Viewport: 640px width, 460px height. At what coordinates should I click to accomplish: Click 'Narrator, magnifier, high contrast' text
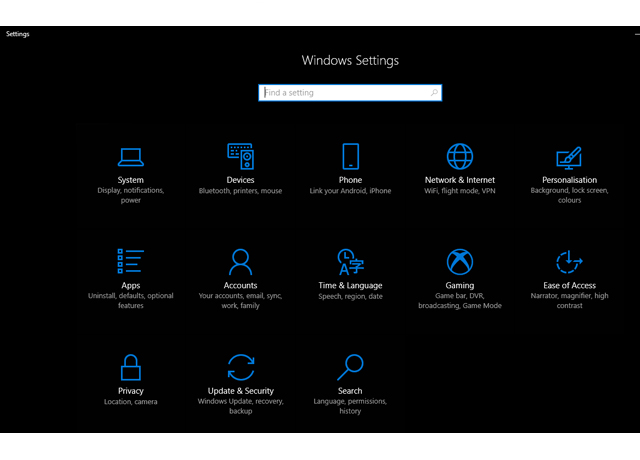pos(569,300)
